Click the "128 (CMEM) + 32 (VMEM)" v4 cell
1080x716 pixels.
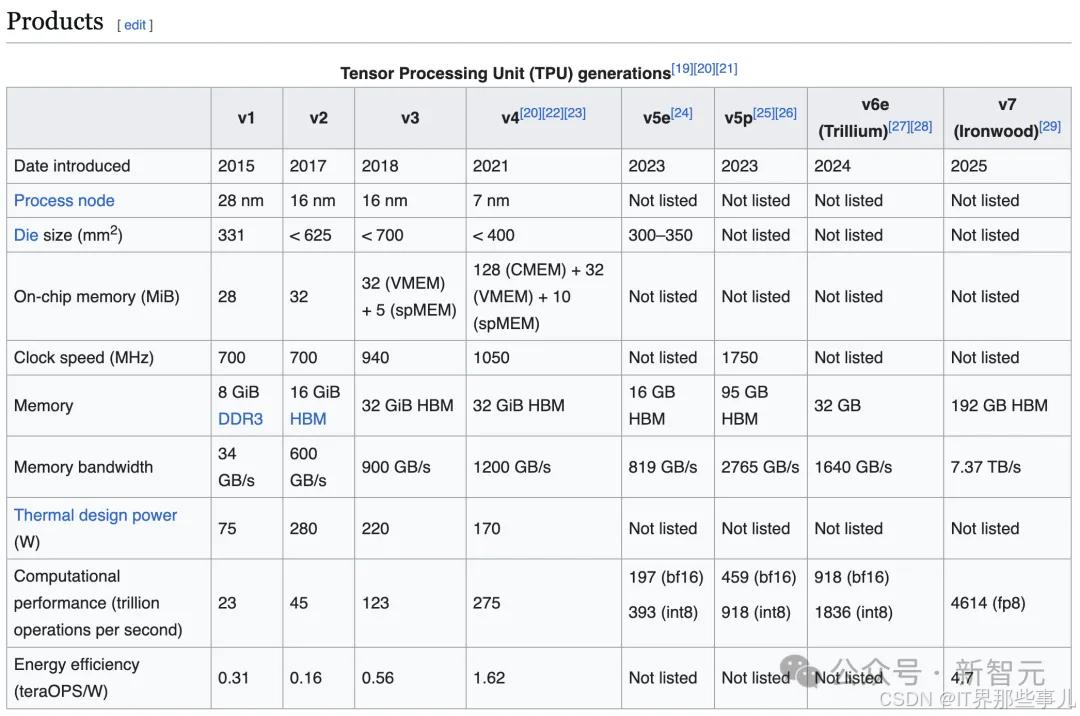[x=543, y=296]
